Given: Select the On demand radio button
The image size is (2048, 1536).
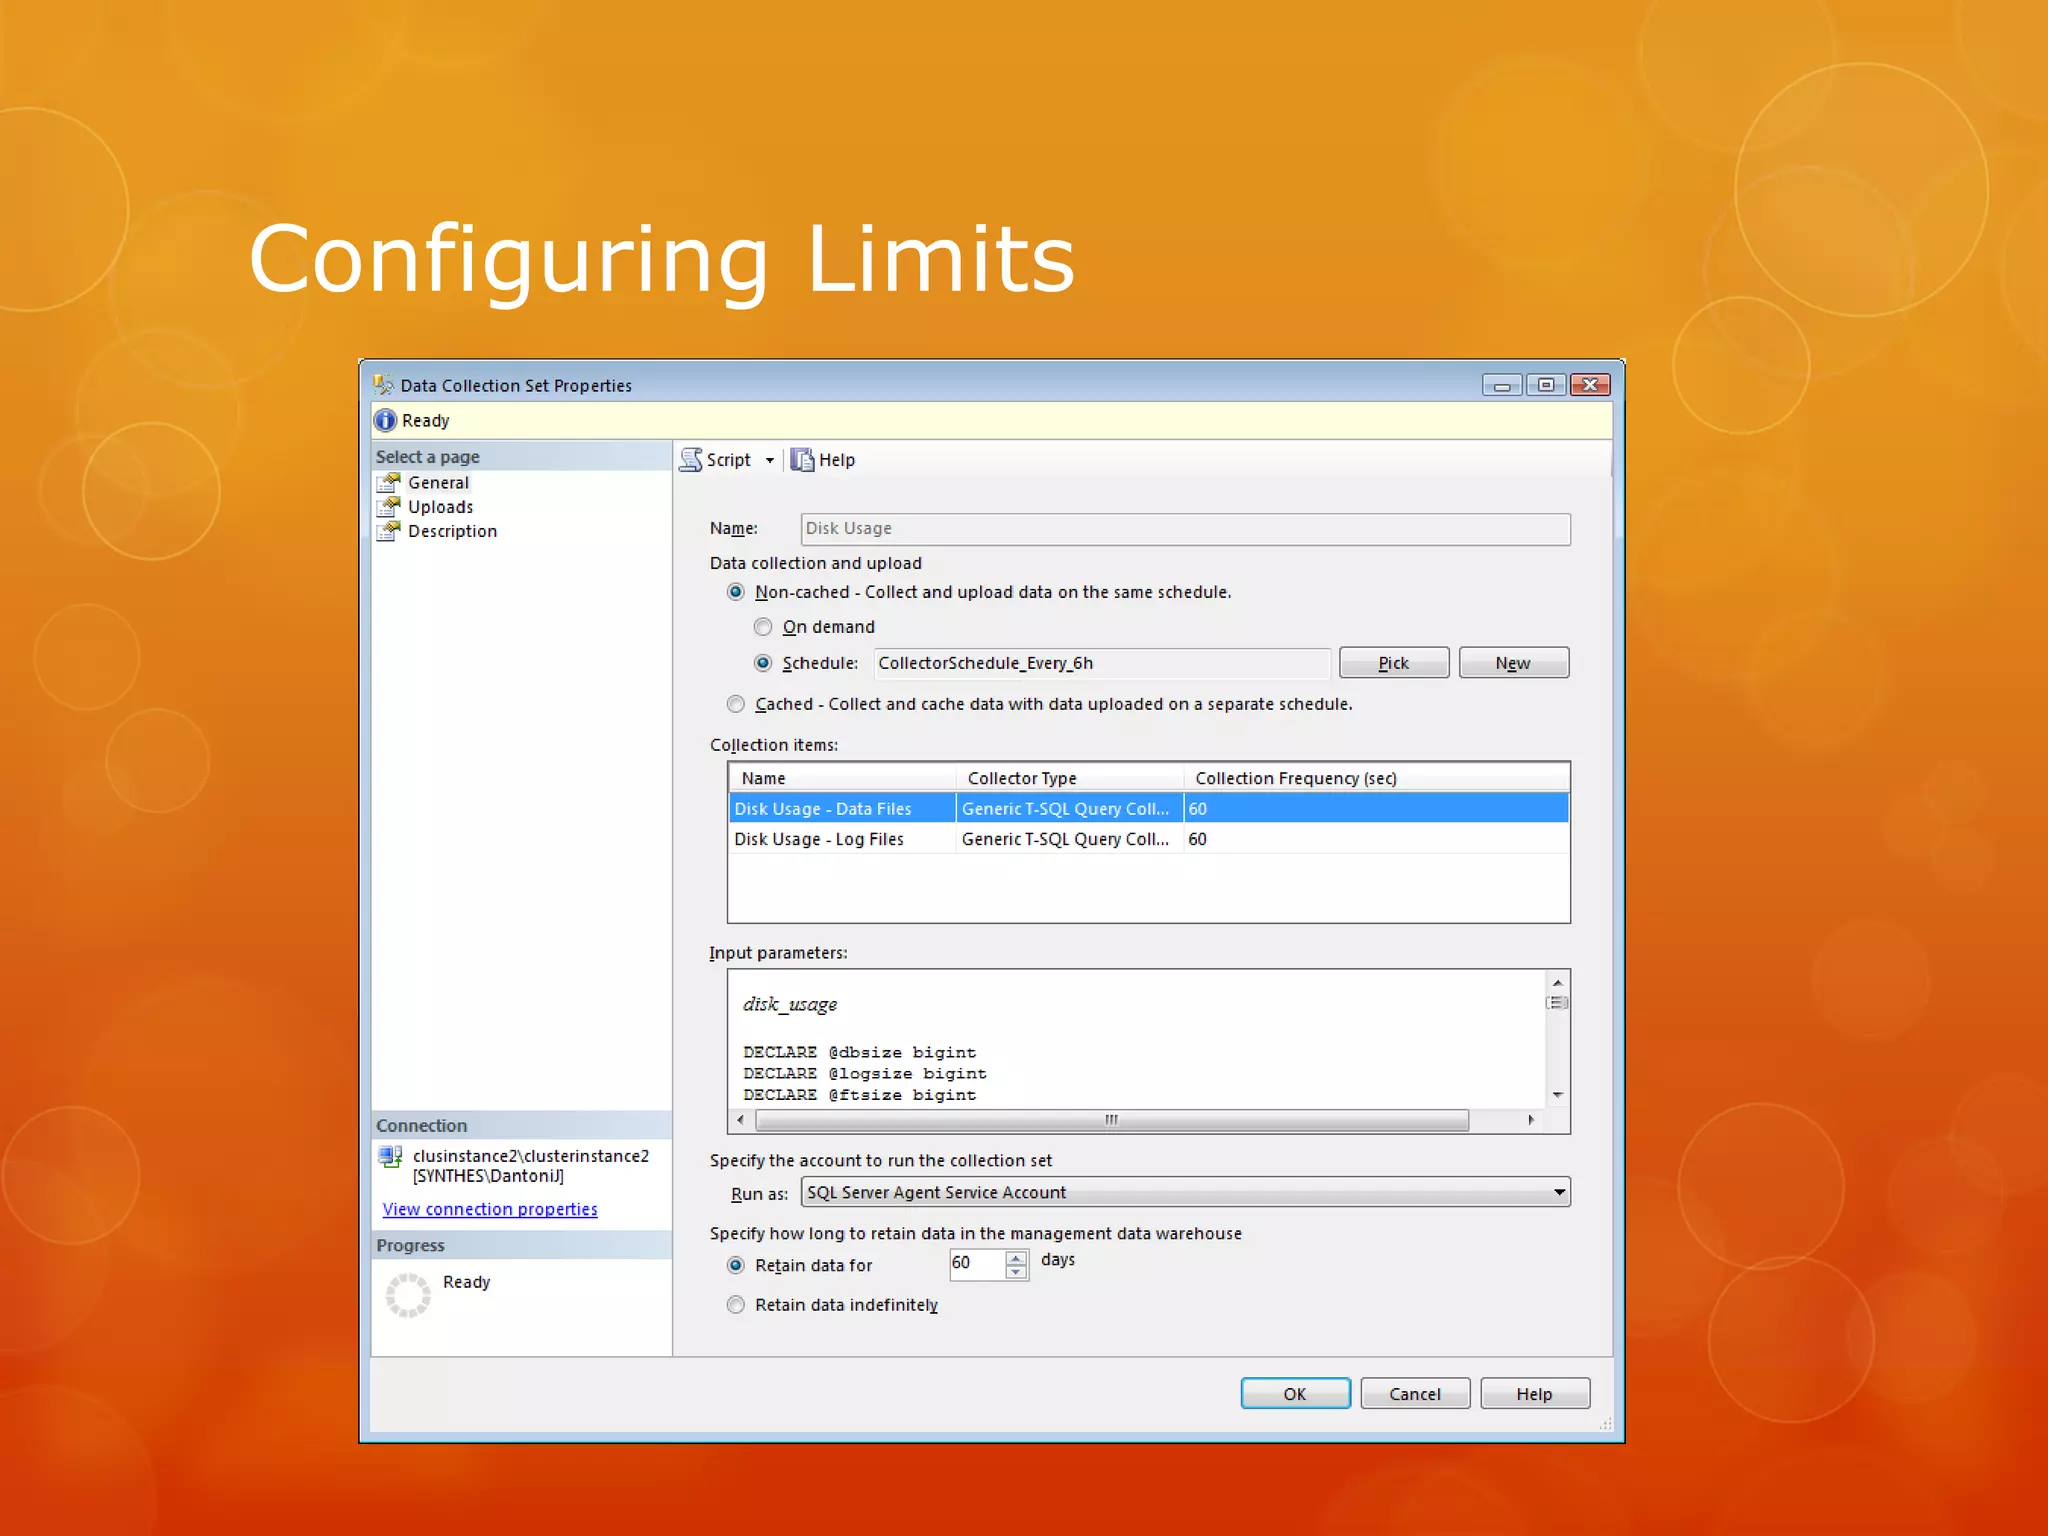Looking at the screenshot, I should pyautogui.click(x=763, y=627).
